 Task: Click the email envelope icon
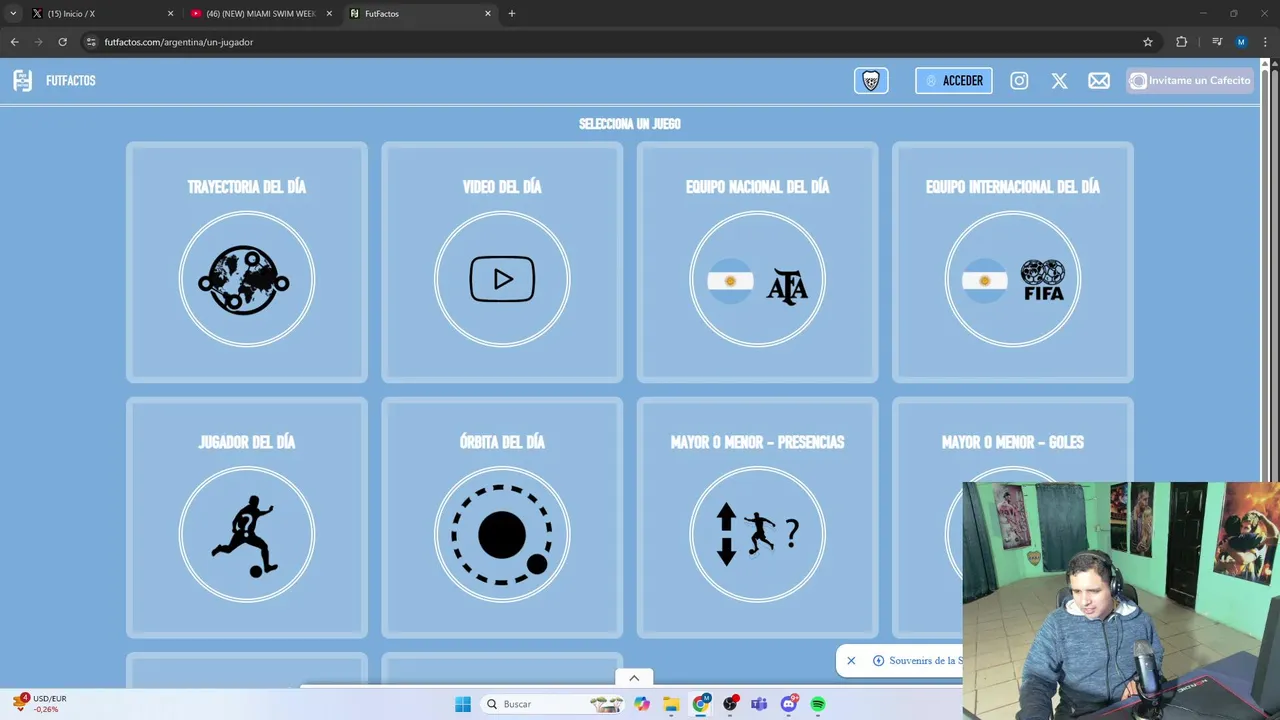tap(1099, 81)
